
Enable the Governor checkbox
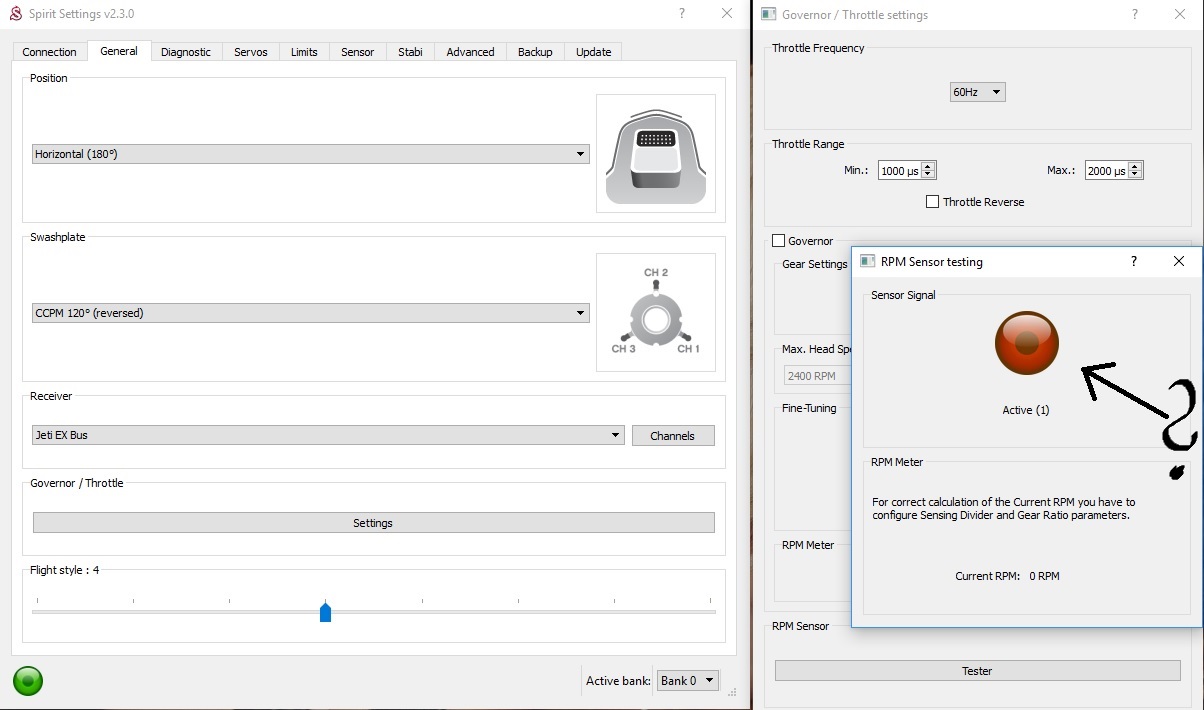779,241
